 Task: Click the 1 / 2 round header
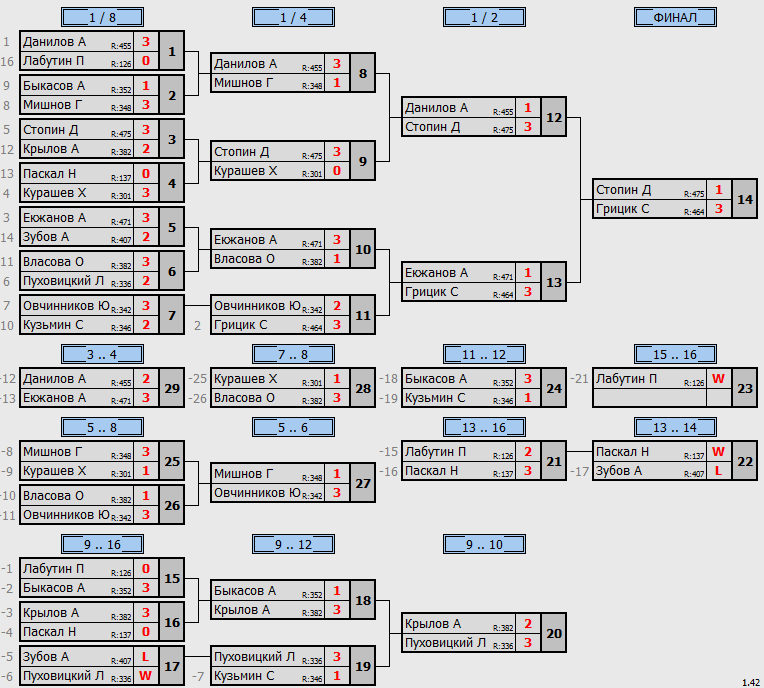coord(484,18)
